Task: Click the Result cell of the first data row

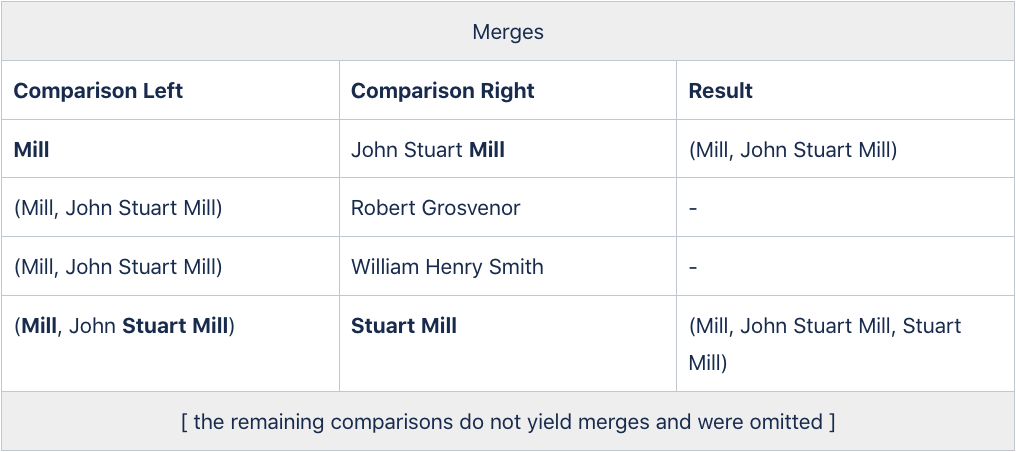Action: pyautogui.click(x=793, y=150)
